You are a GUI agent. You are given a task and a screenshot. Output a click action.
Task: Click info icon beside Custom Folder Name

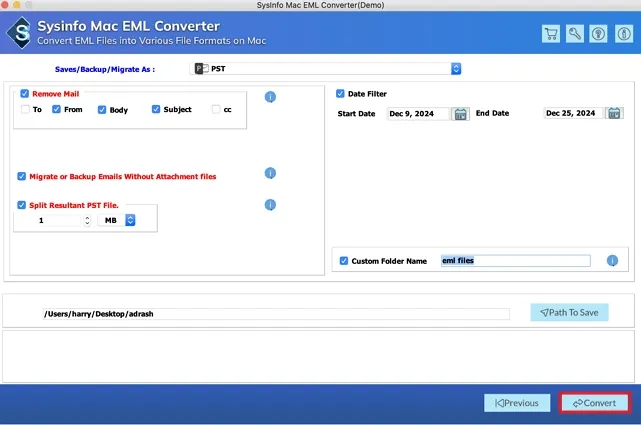(612, 261)
